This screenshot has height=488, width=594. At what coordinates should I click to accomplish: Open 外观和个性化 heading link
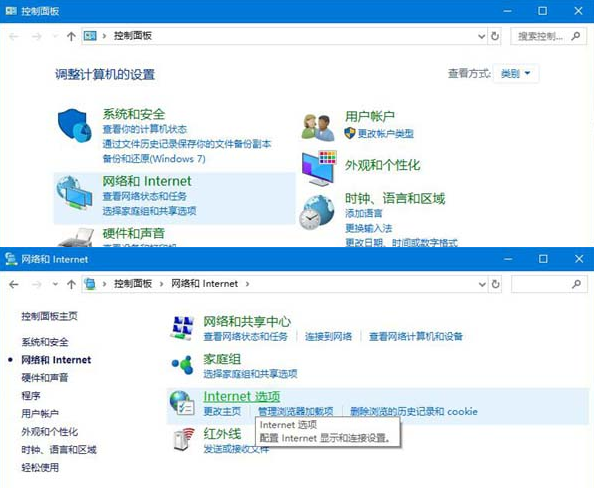(383, 165)
